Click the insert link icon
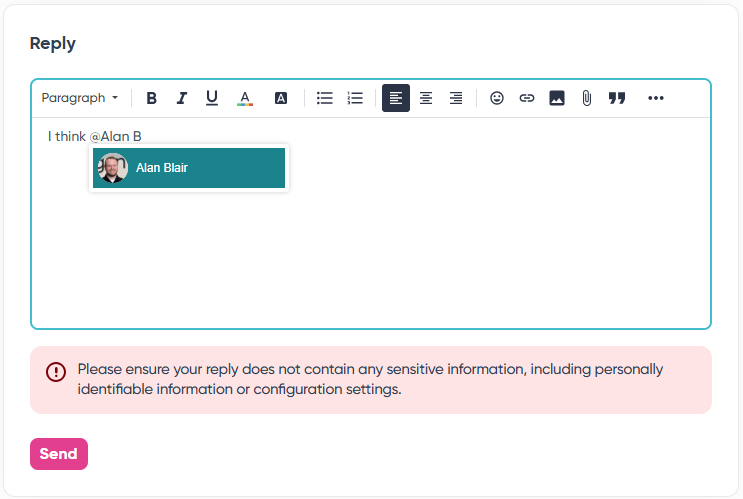743x499 pixels. pyautogui.click(x=527, y=98)
